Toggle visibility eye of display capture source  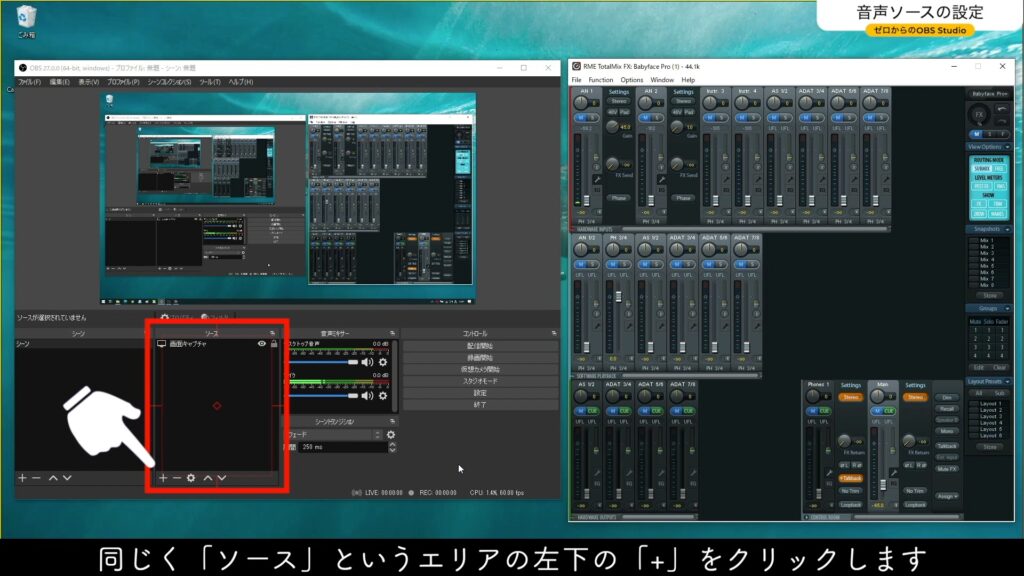point(262,344)
